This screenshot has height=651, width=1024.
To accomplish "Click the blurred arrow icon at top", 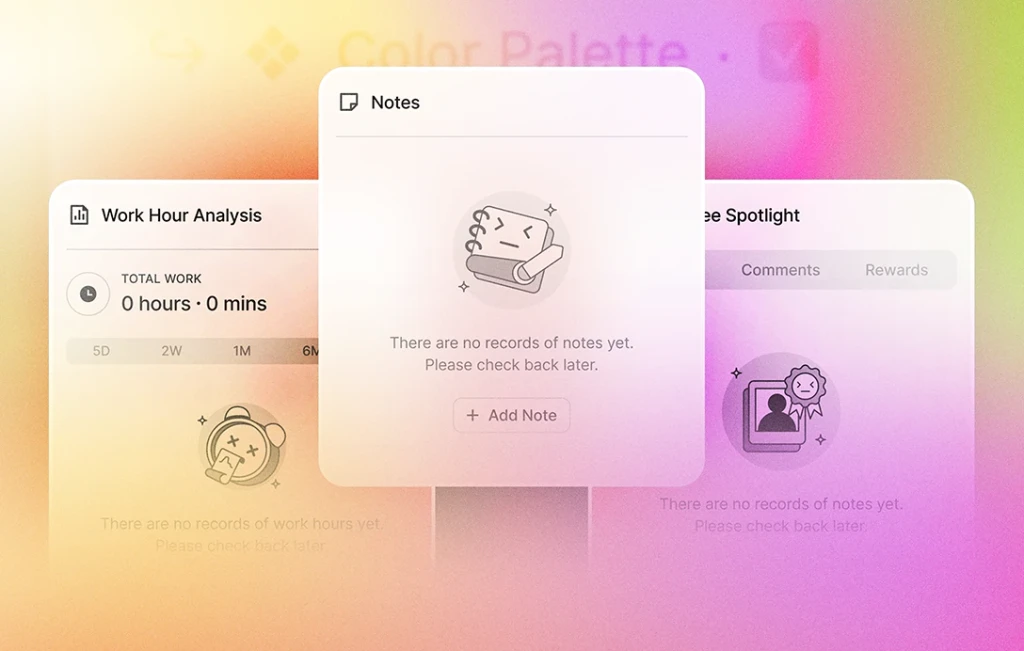I will (x=178, y=52).
